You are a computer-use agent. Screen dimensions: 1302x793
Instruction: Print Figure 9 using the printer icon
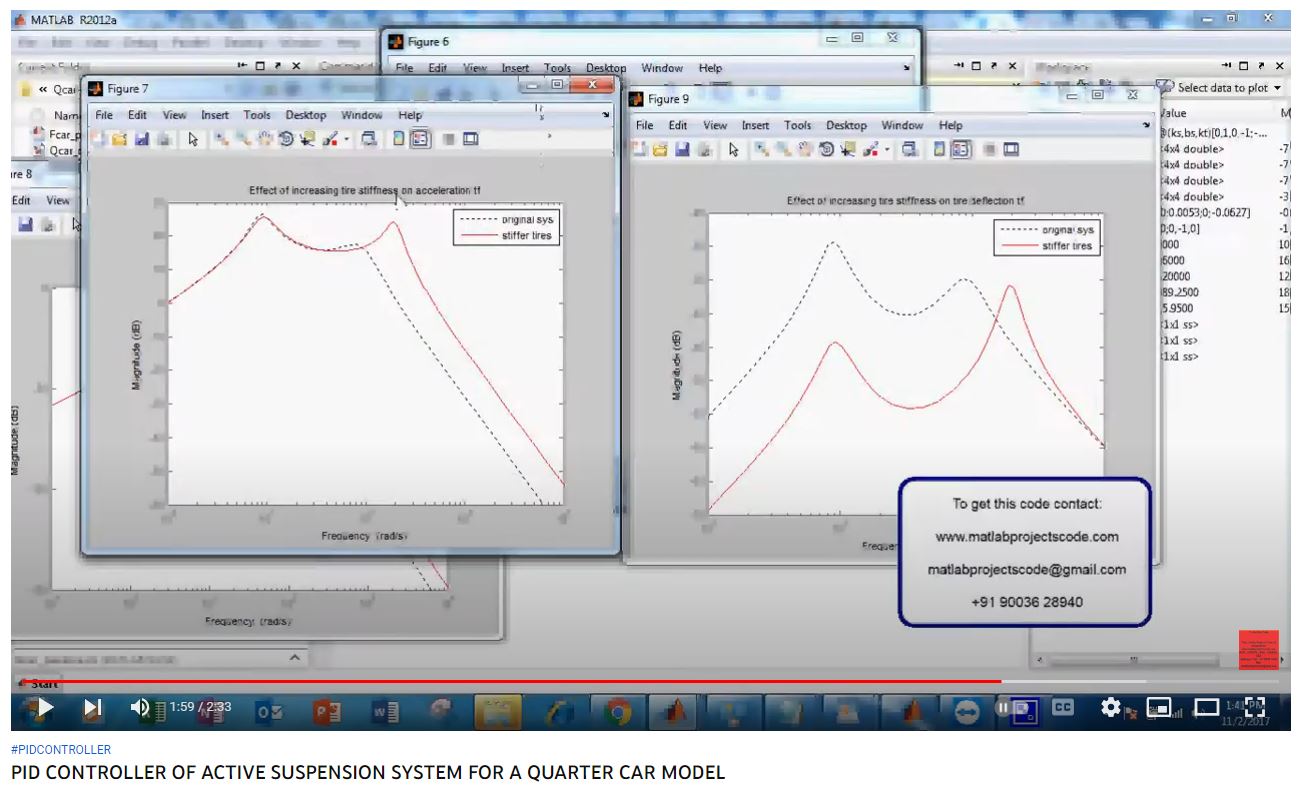[704, 150]
